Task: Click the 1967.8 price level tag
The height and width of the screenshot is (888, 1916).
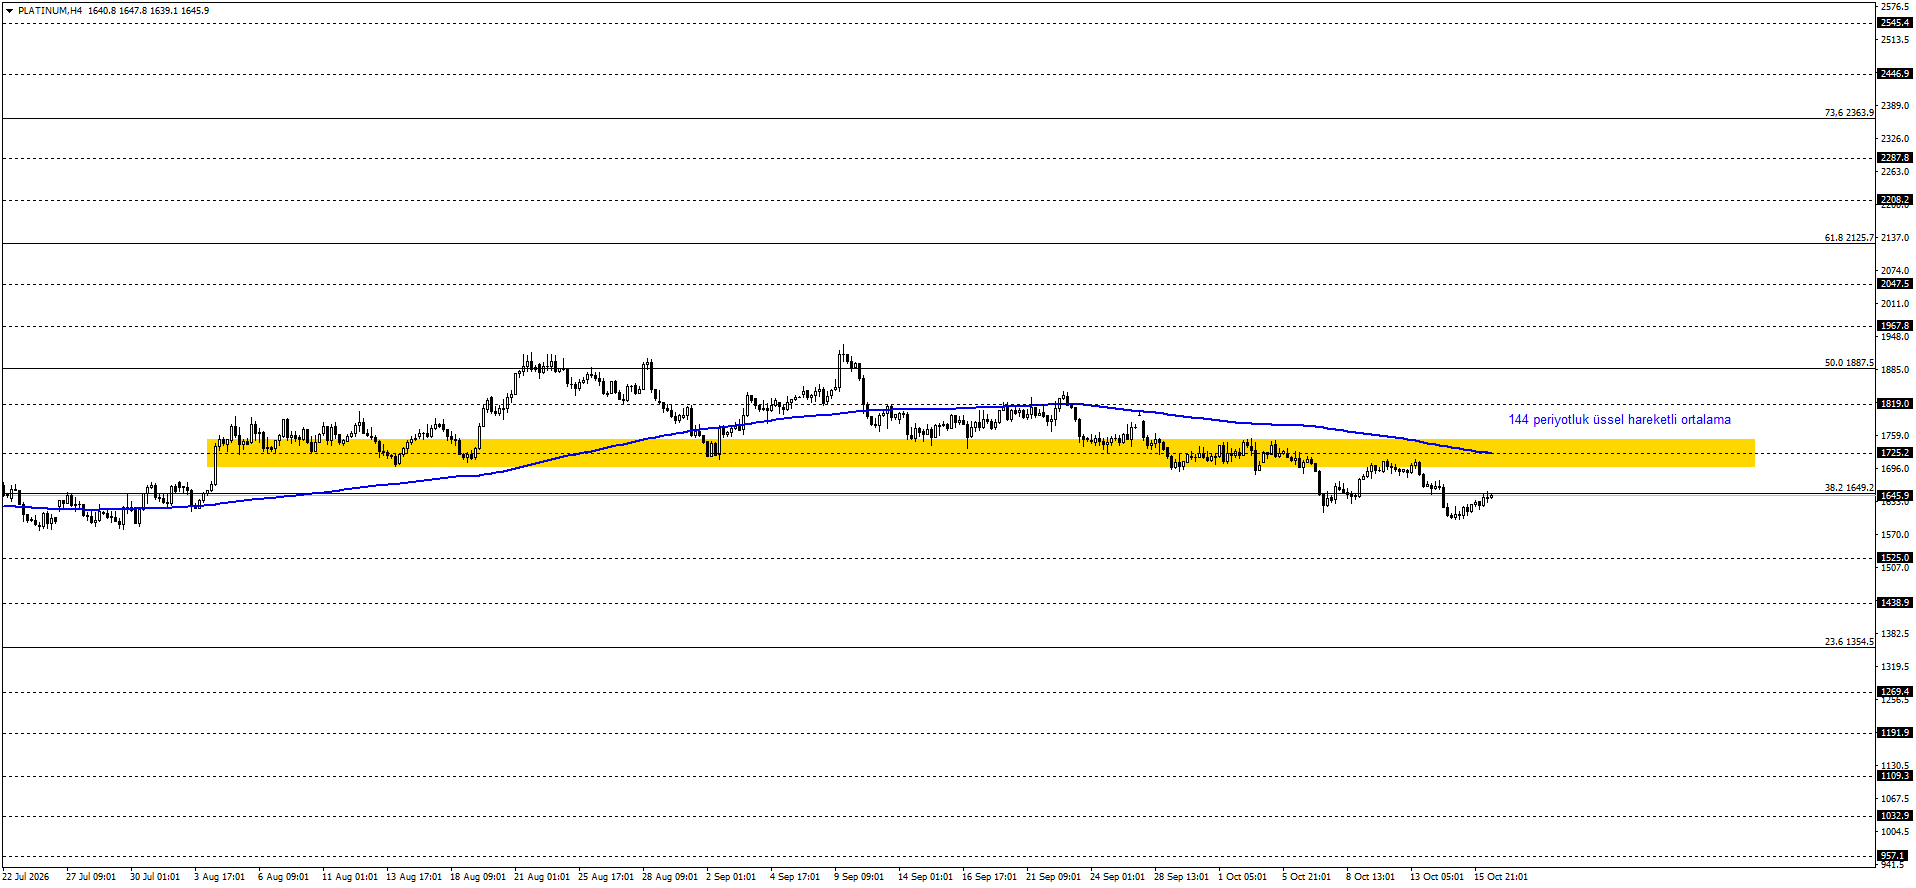Action: (x=1895, y=326)
